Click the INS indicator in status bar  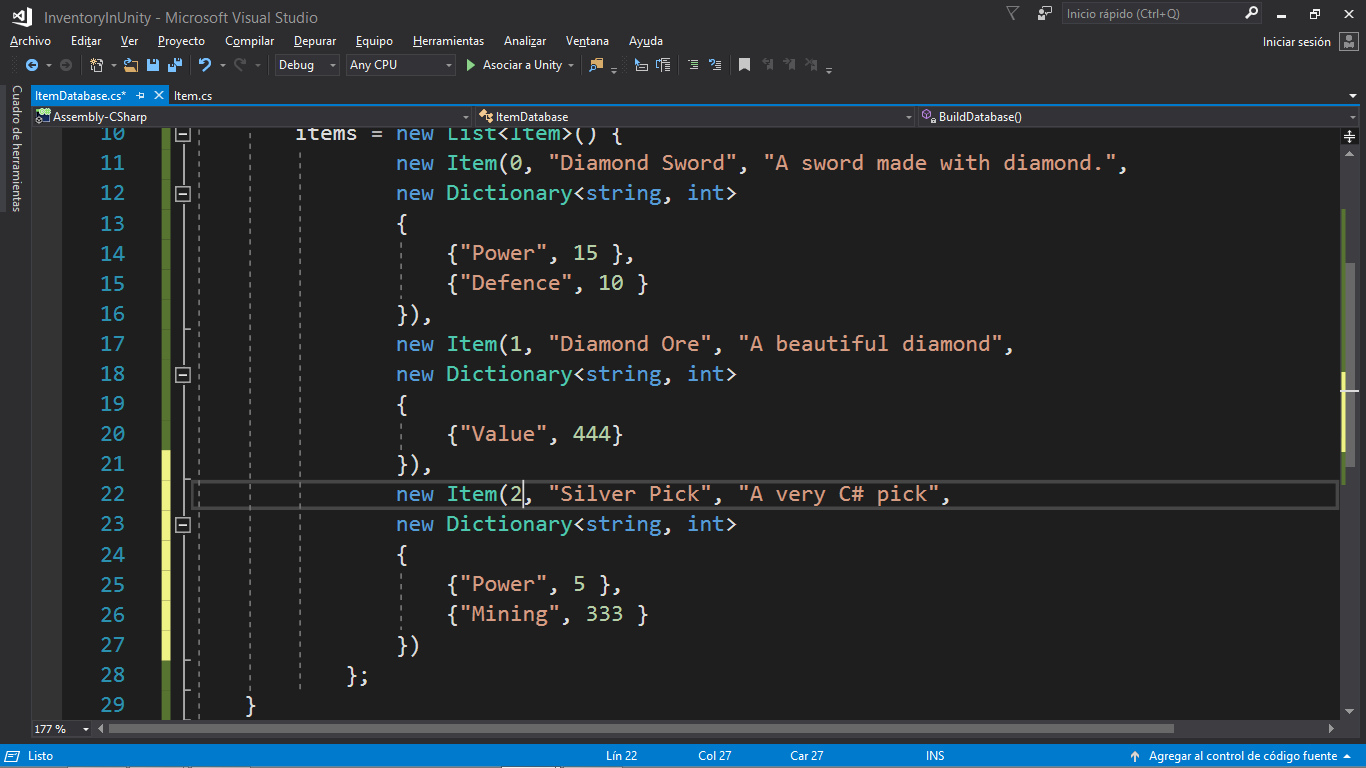point(935,756)
